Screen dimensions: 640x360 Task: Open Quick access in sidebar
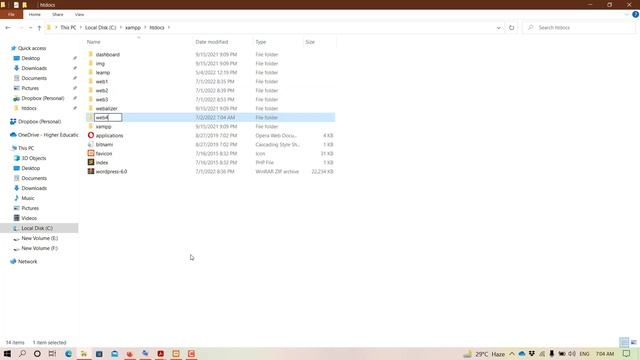tap(32, 48)
